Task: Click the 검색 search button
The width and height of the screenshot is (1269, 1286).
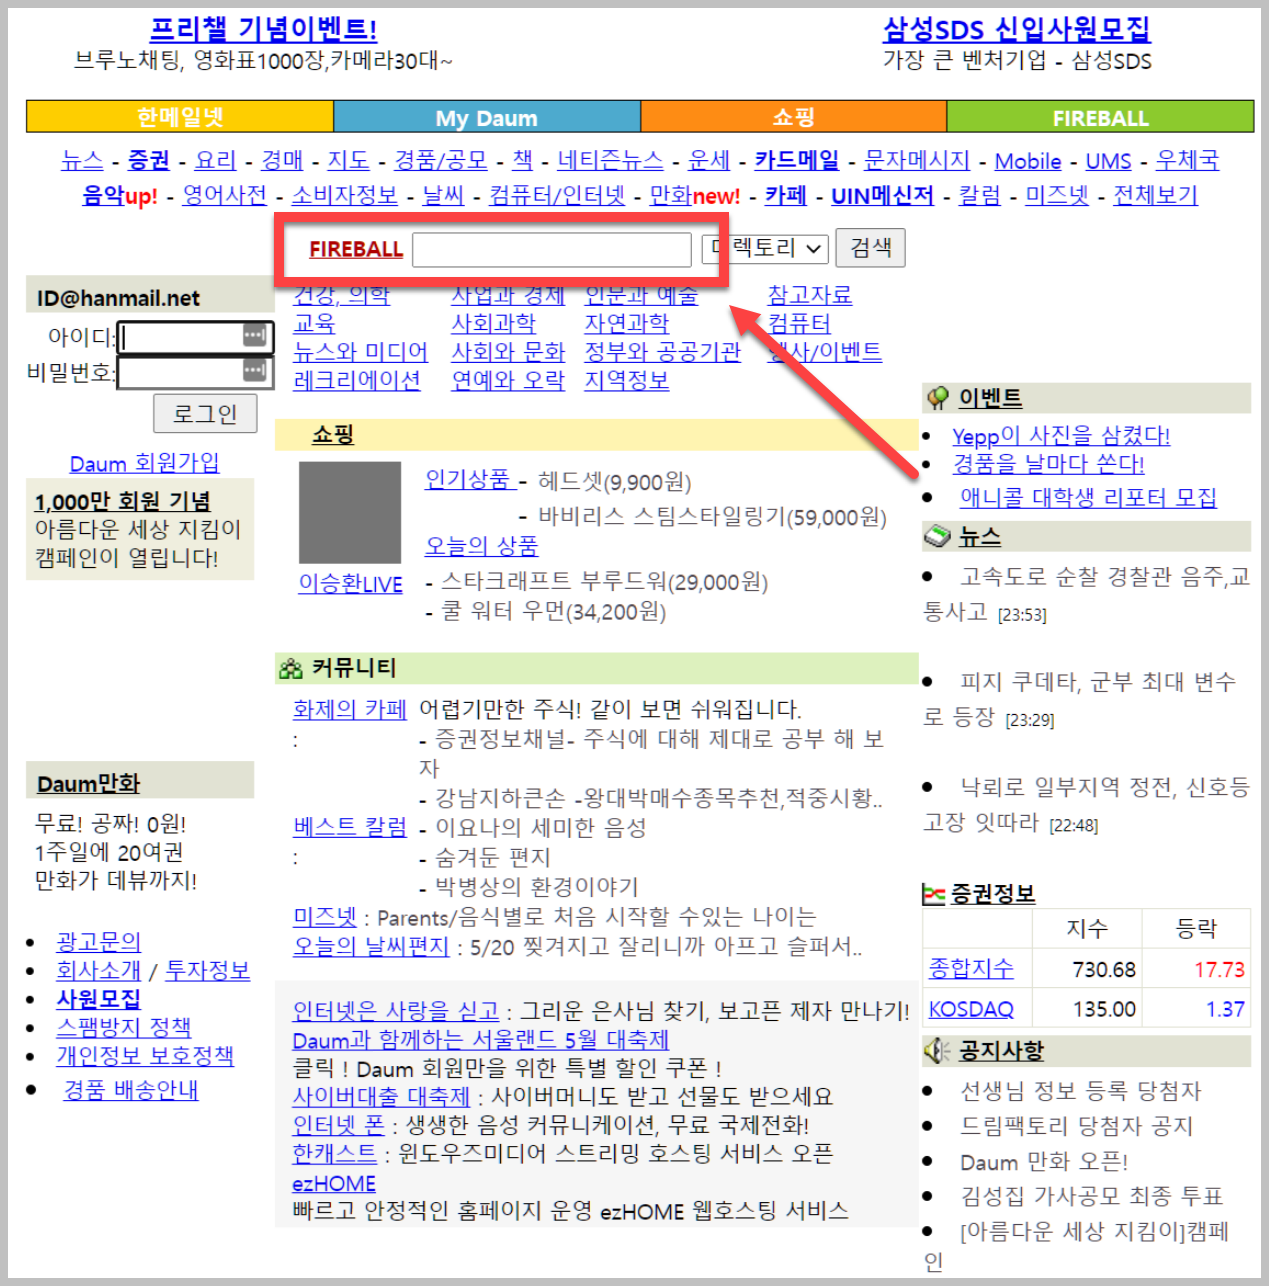Action: [x=871, y=248]
